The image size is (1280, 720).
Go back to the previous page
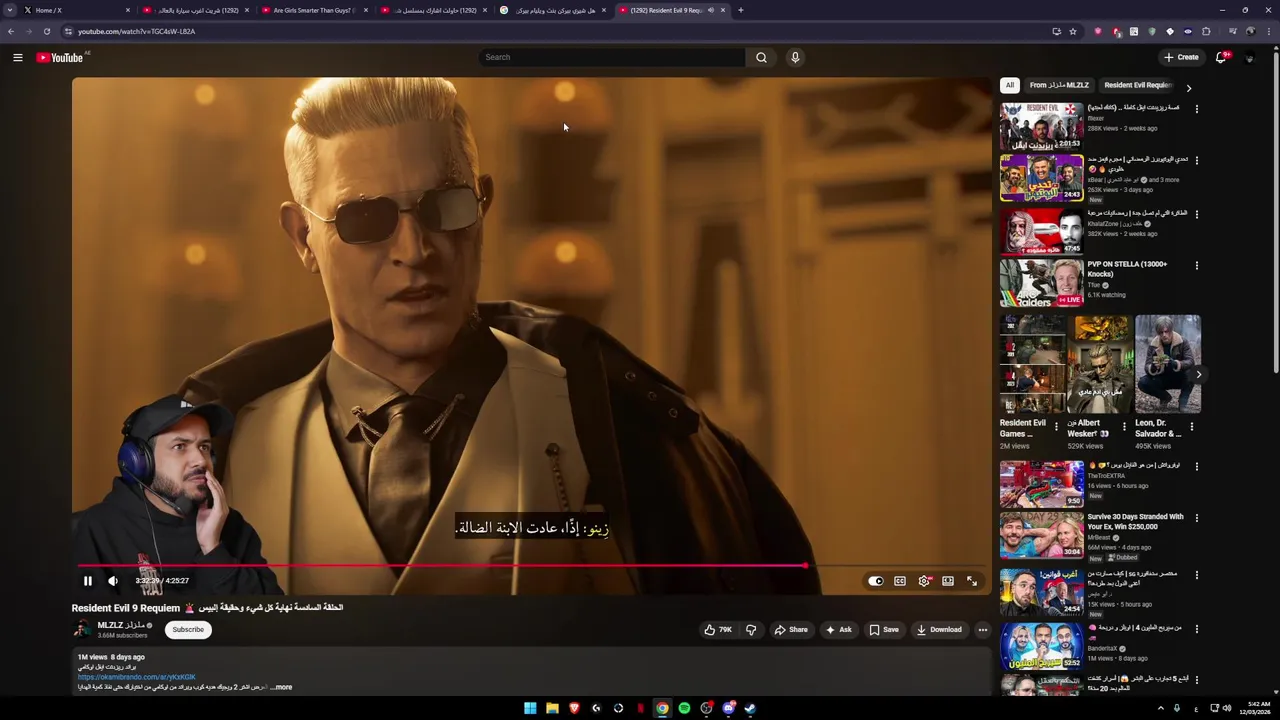pyautogui.click(x=11, y=31)
